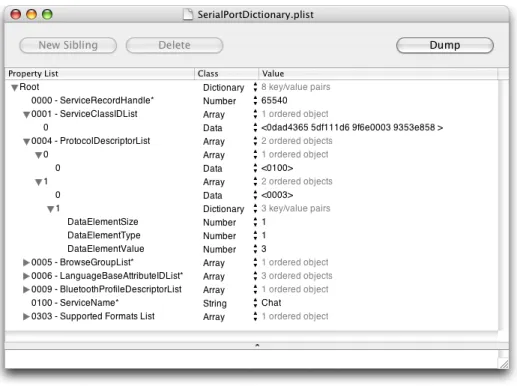Click the <0100> data value

(x=277, y=168)
